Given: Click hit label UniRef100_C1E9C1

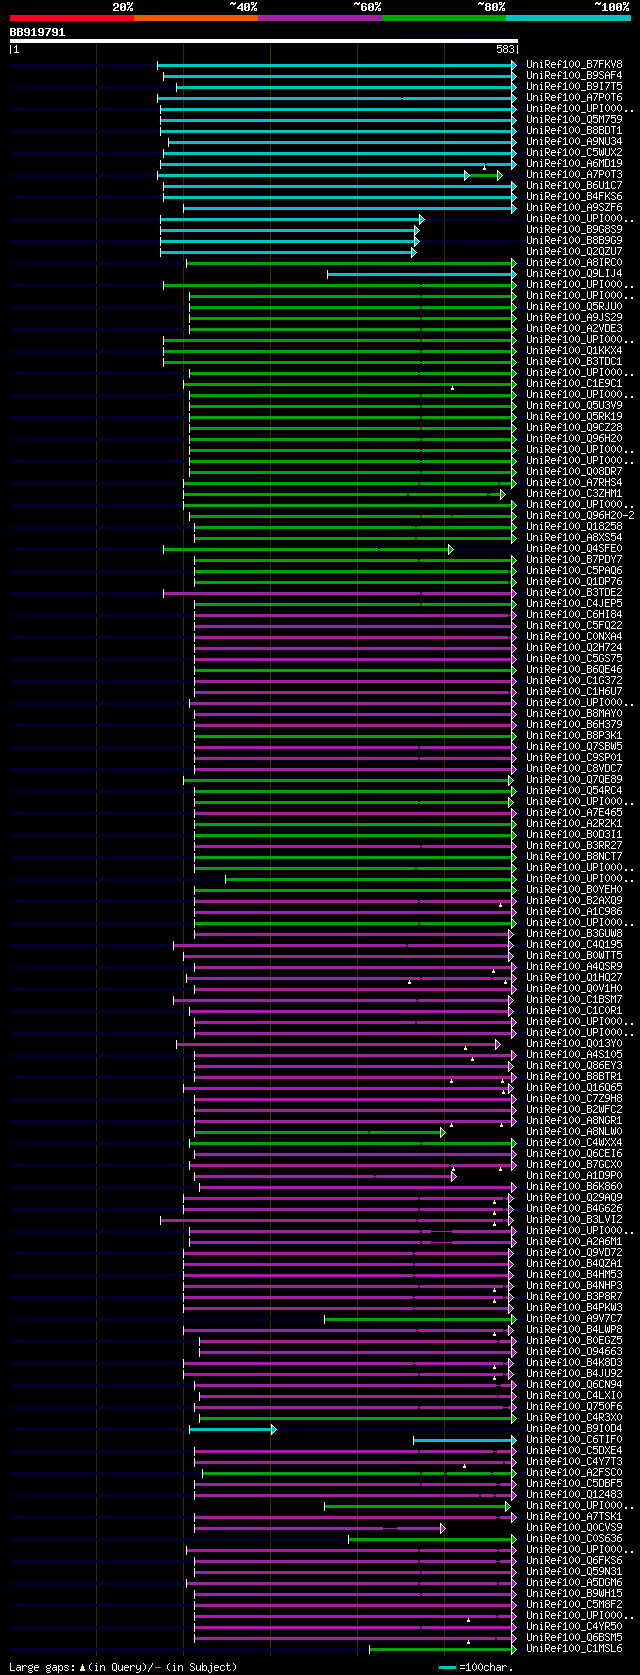Looking at the screenshot, I should click(574, 383).
